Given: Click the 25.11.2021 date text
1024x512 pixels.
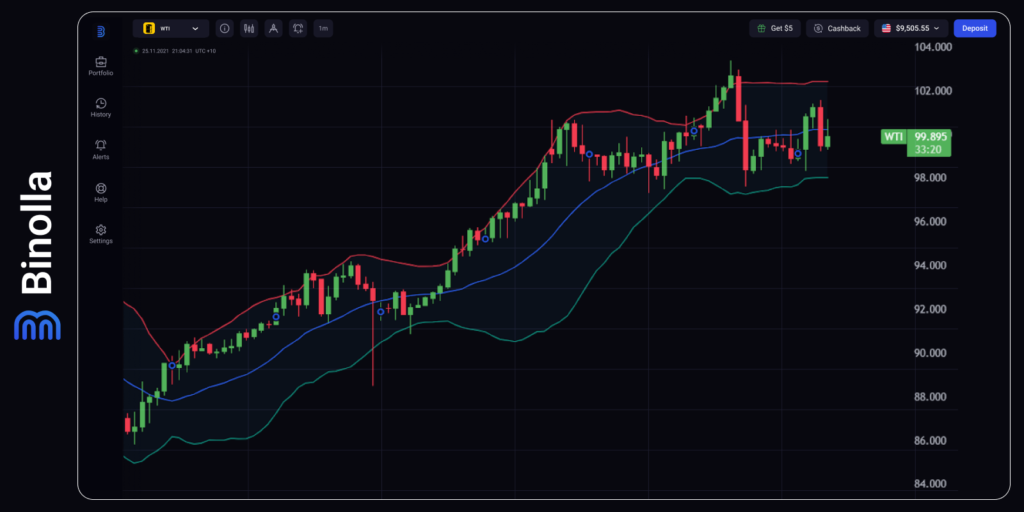Looking at the screenshot, I should tap(155, 50).
